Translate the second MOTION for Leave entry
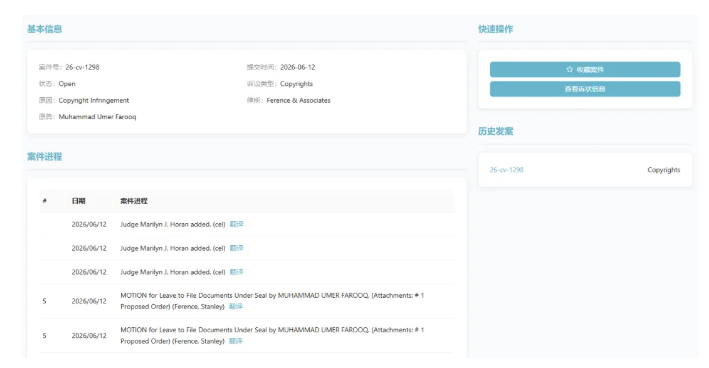Viewport: 709px width, 368px height. (236, 341)
